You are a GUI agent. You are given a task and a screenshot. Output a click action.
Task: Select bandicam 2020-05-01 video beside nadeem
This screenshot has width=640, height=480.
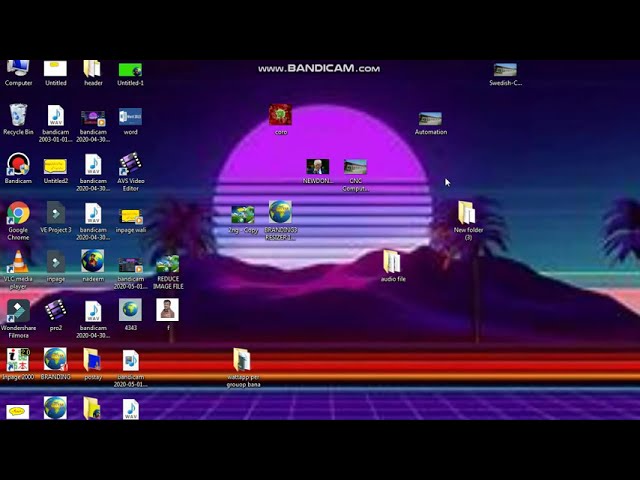click(x=131, y=273)
